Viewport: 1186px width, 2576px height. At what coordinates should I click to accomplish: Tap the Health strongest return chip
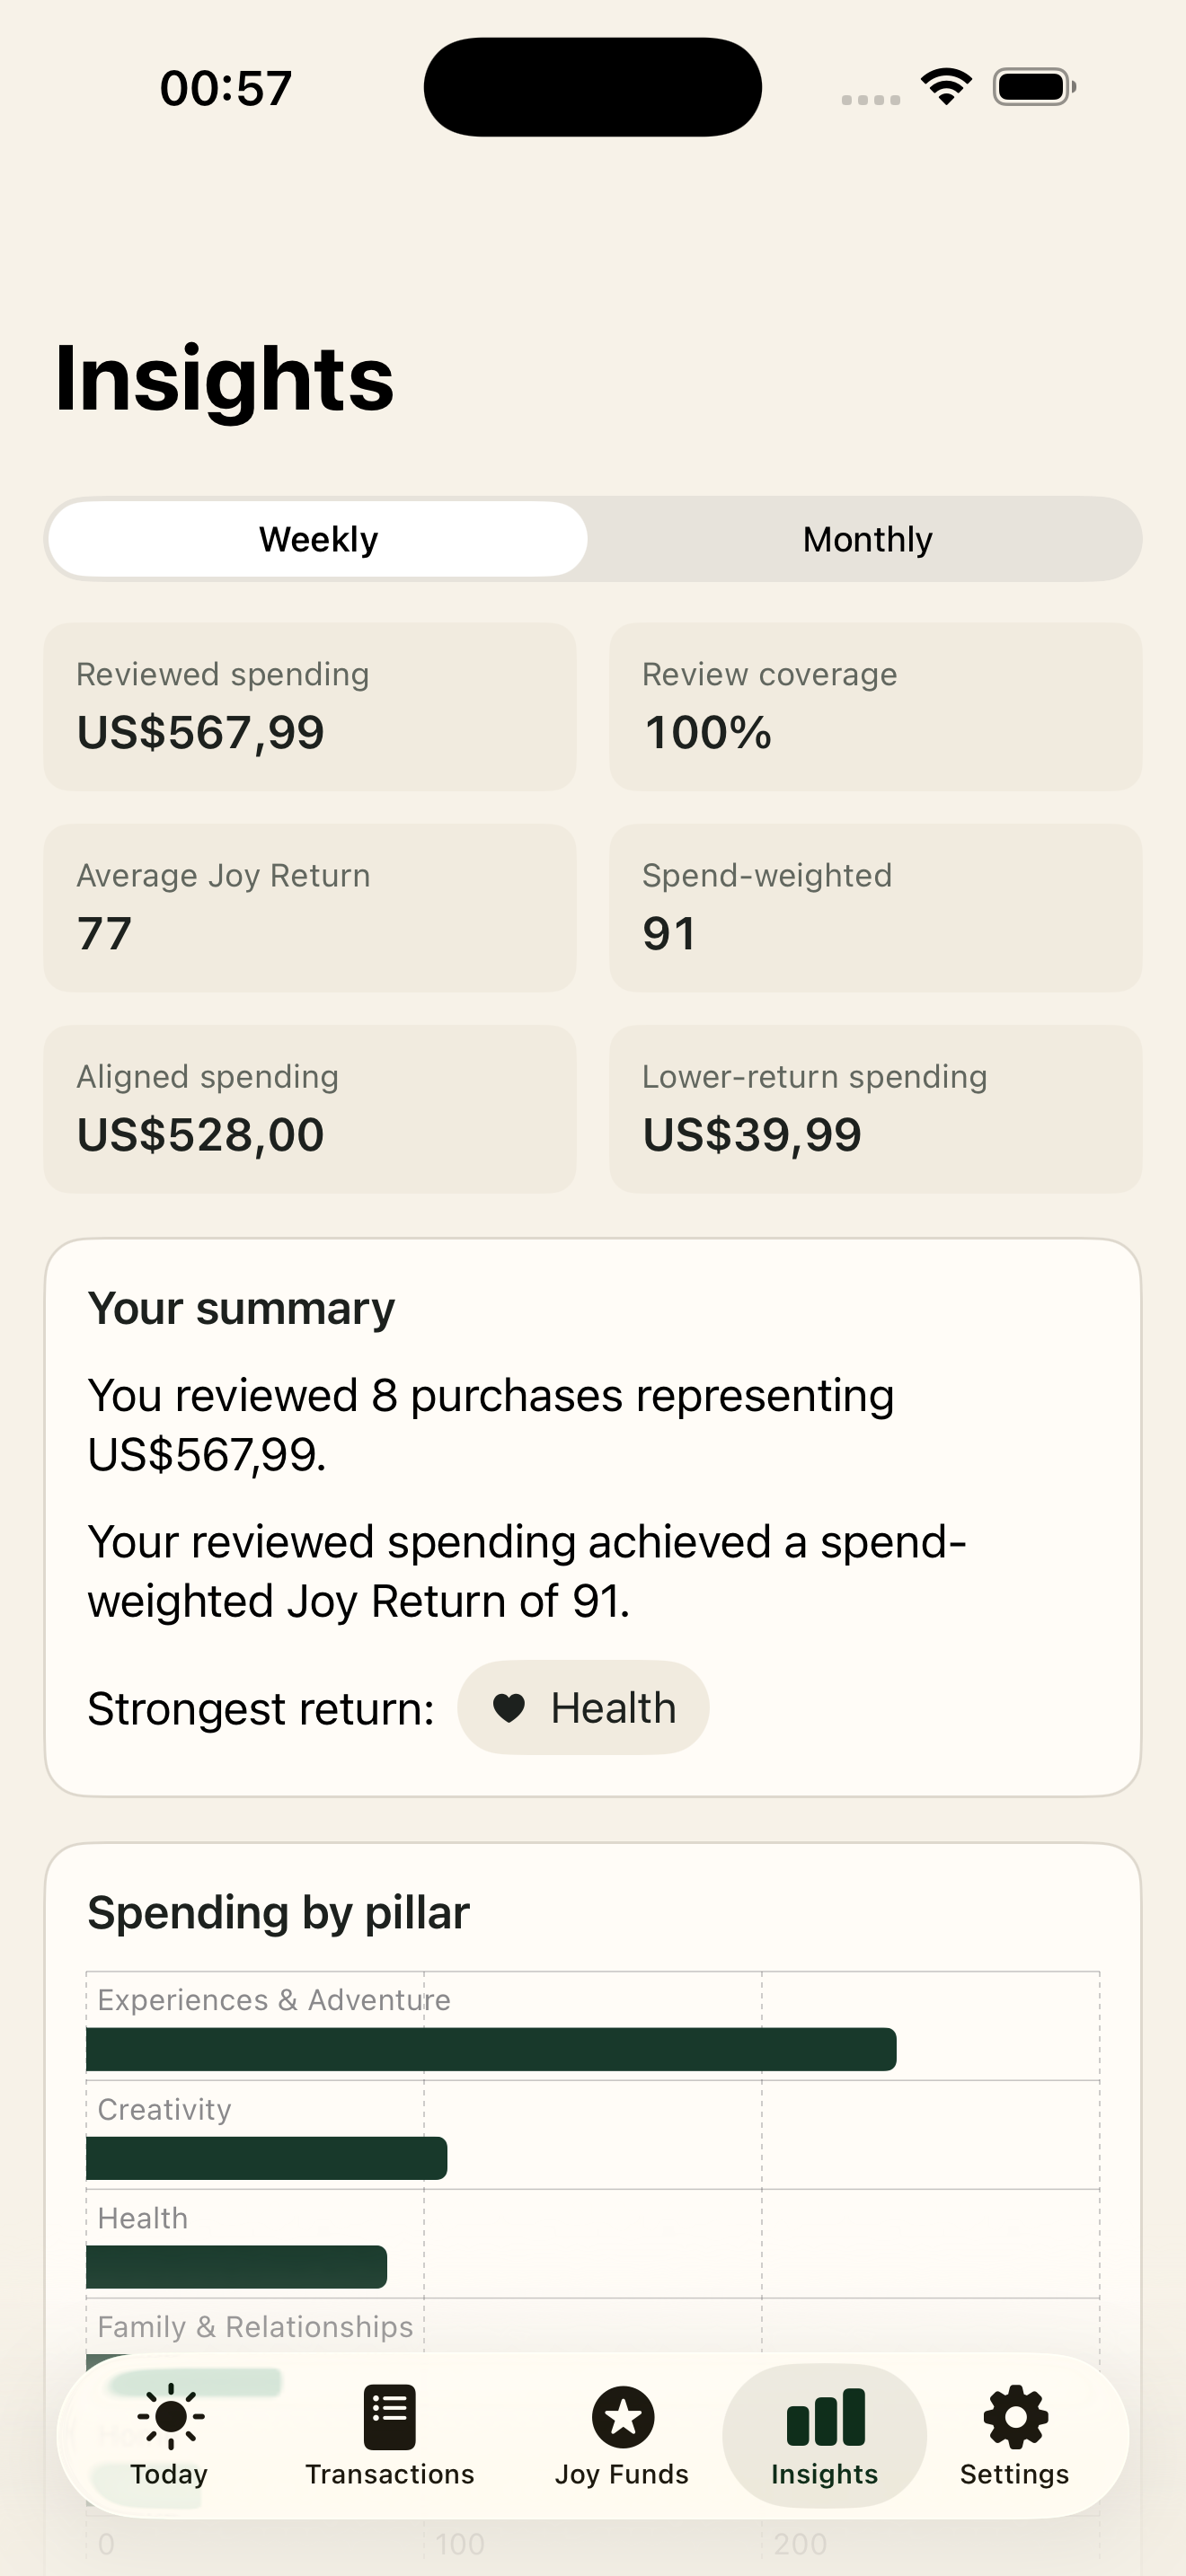[583, 1708]
